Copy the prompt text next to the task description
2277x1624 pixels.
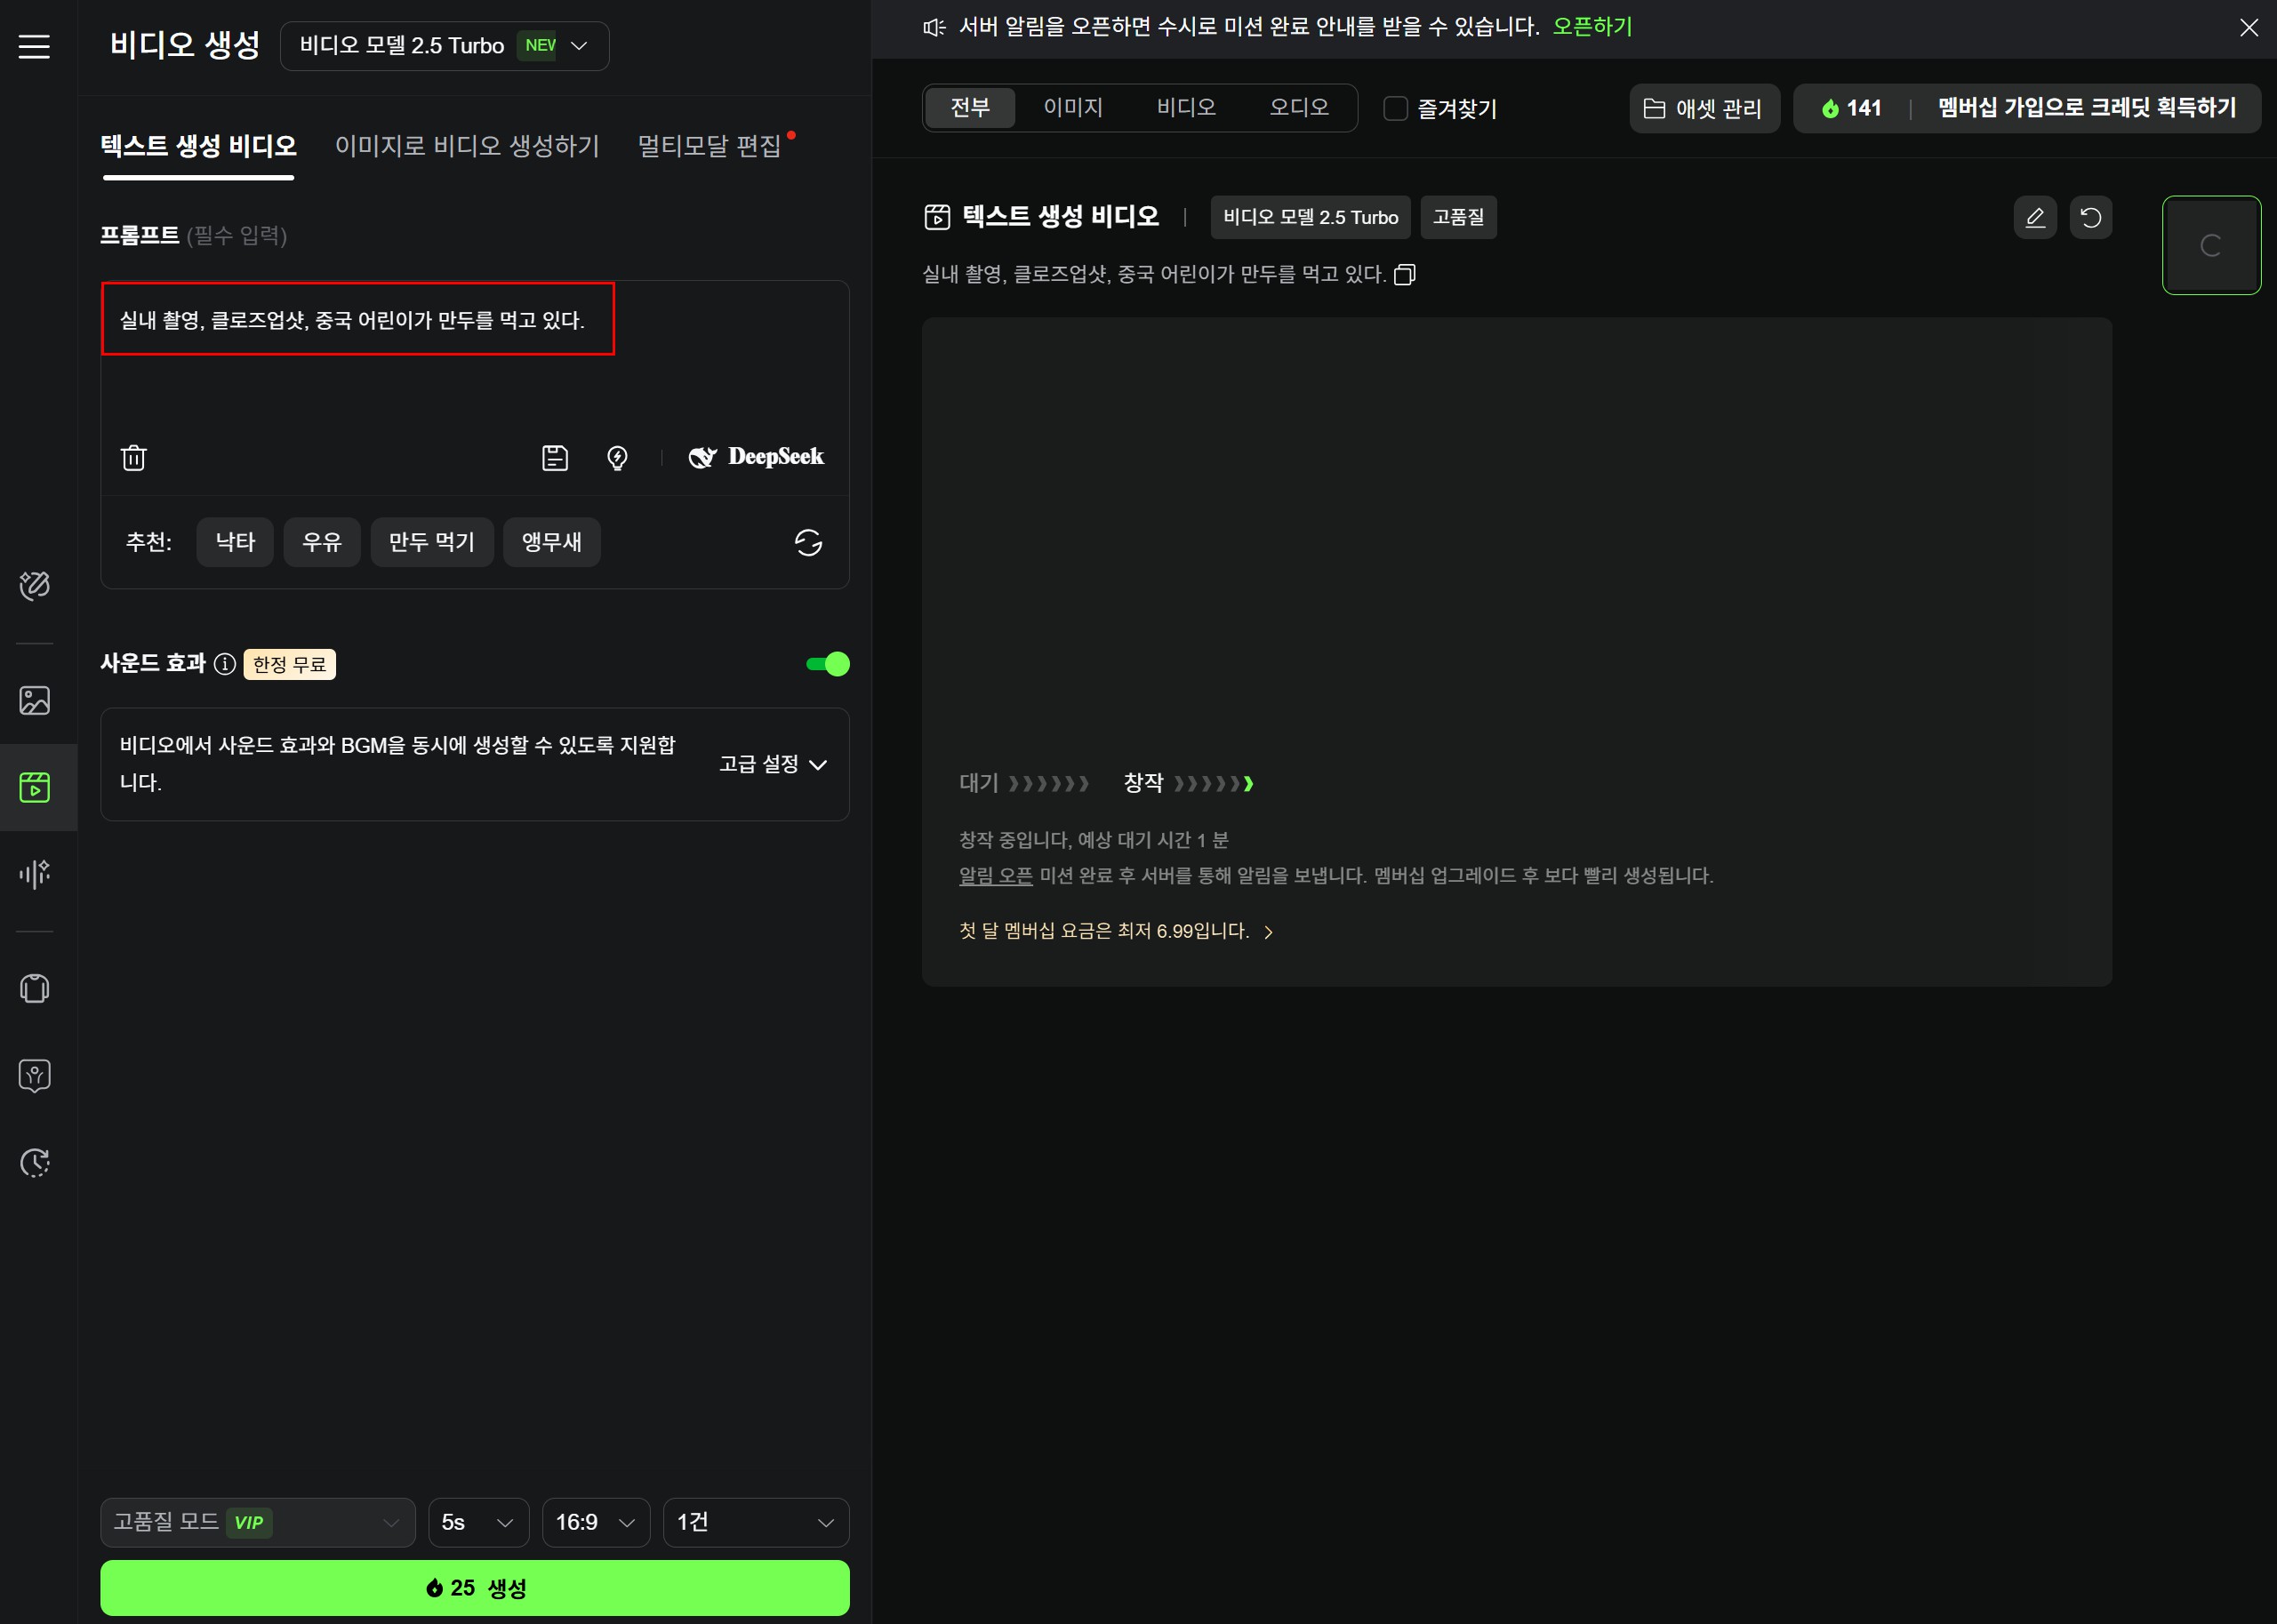point(1405,275)
